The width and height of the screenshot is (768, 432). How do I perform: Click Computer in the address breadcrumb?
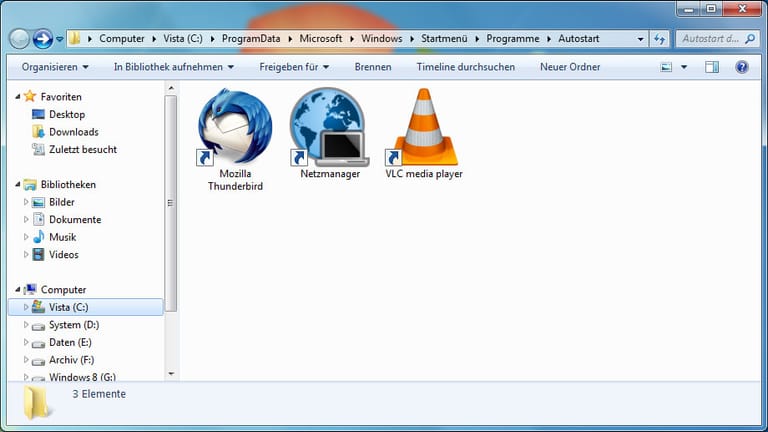pyautogui.click(x=121, y=39)
